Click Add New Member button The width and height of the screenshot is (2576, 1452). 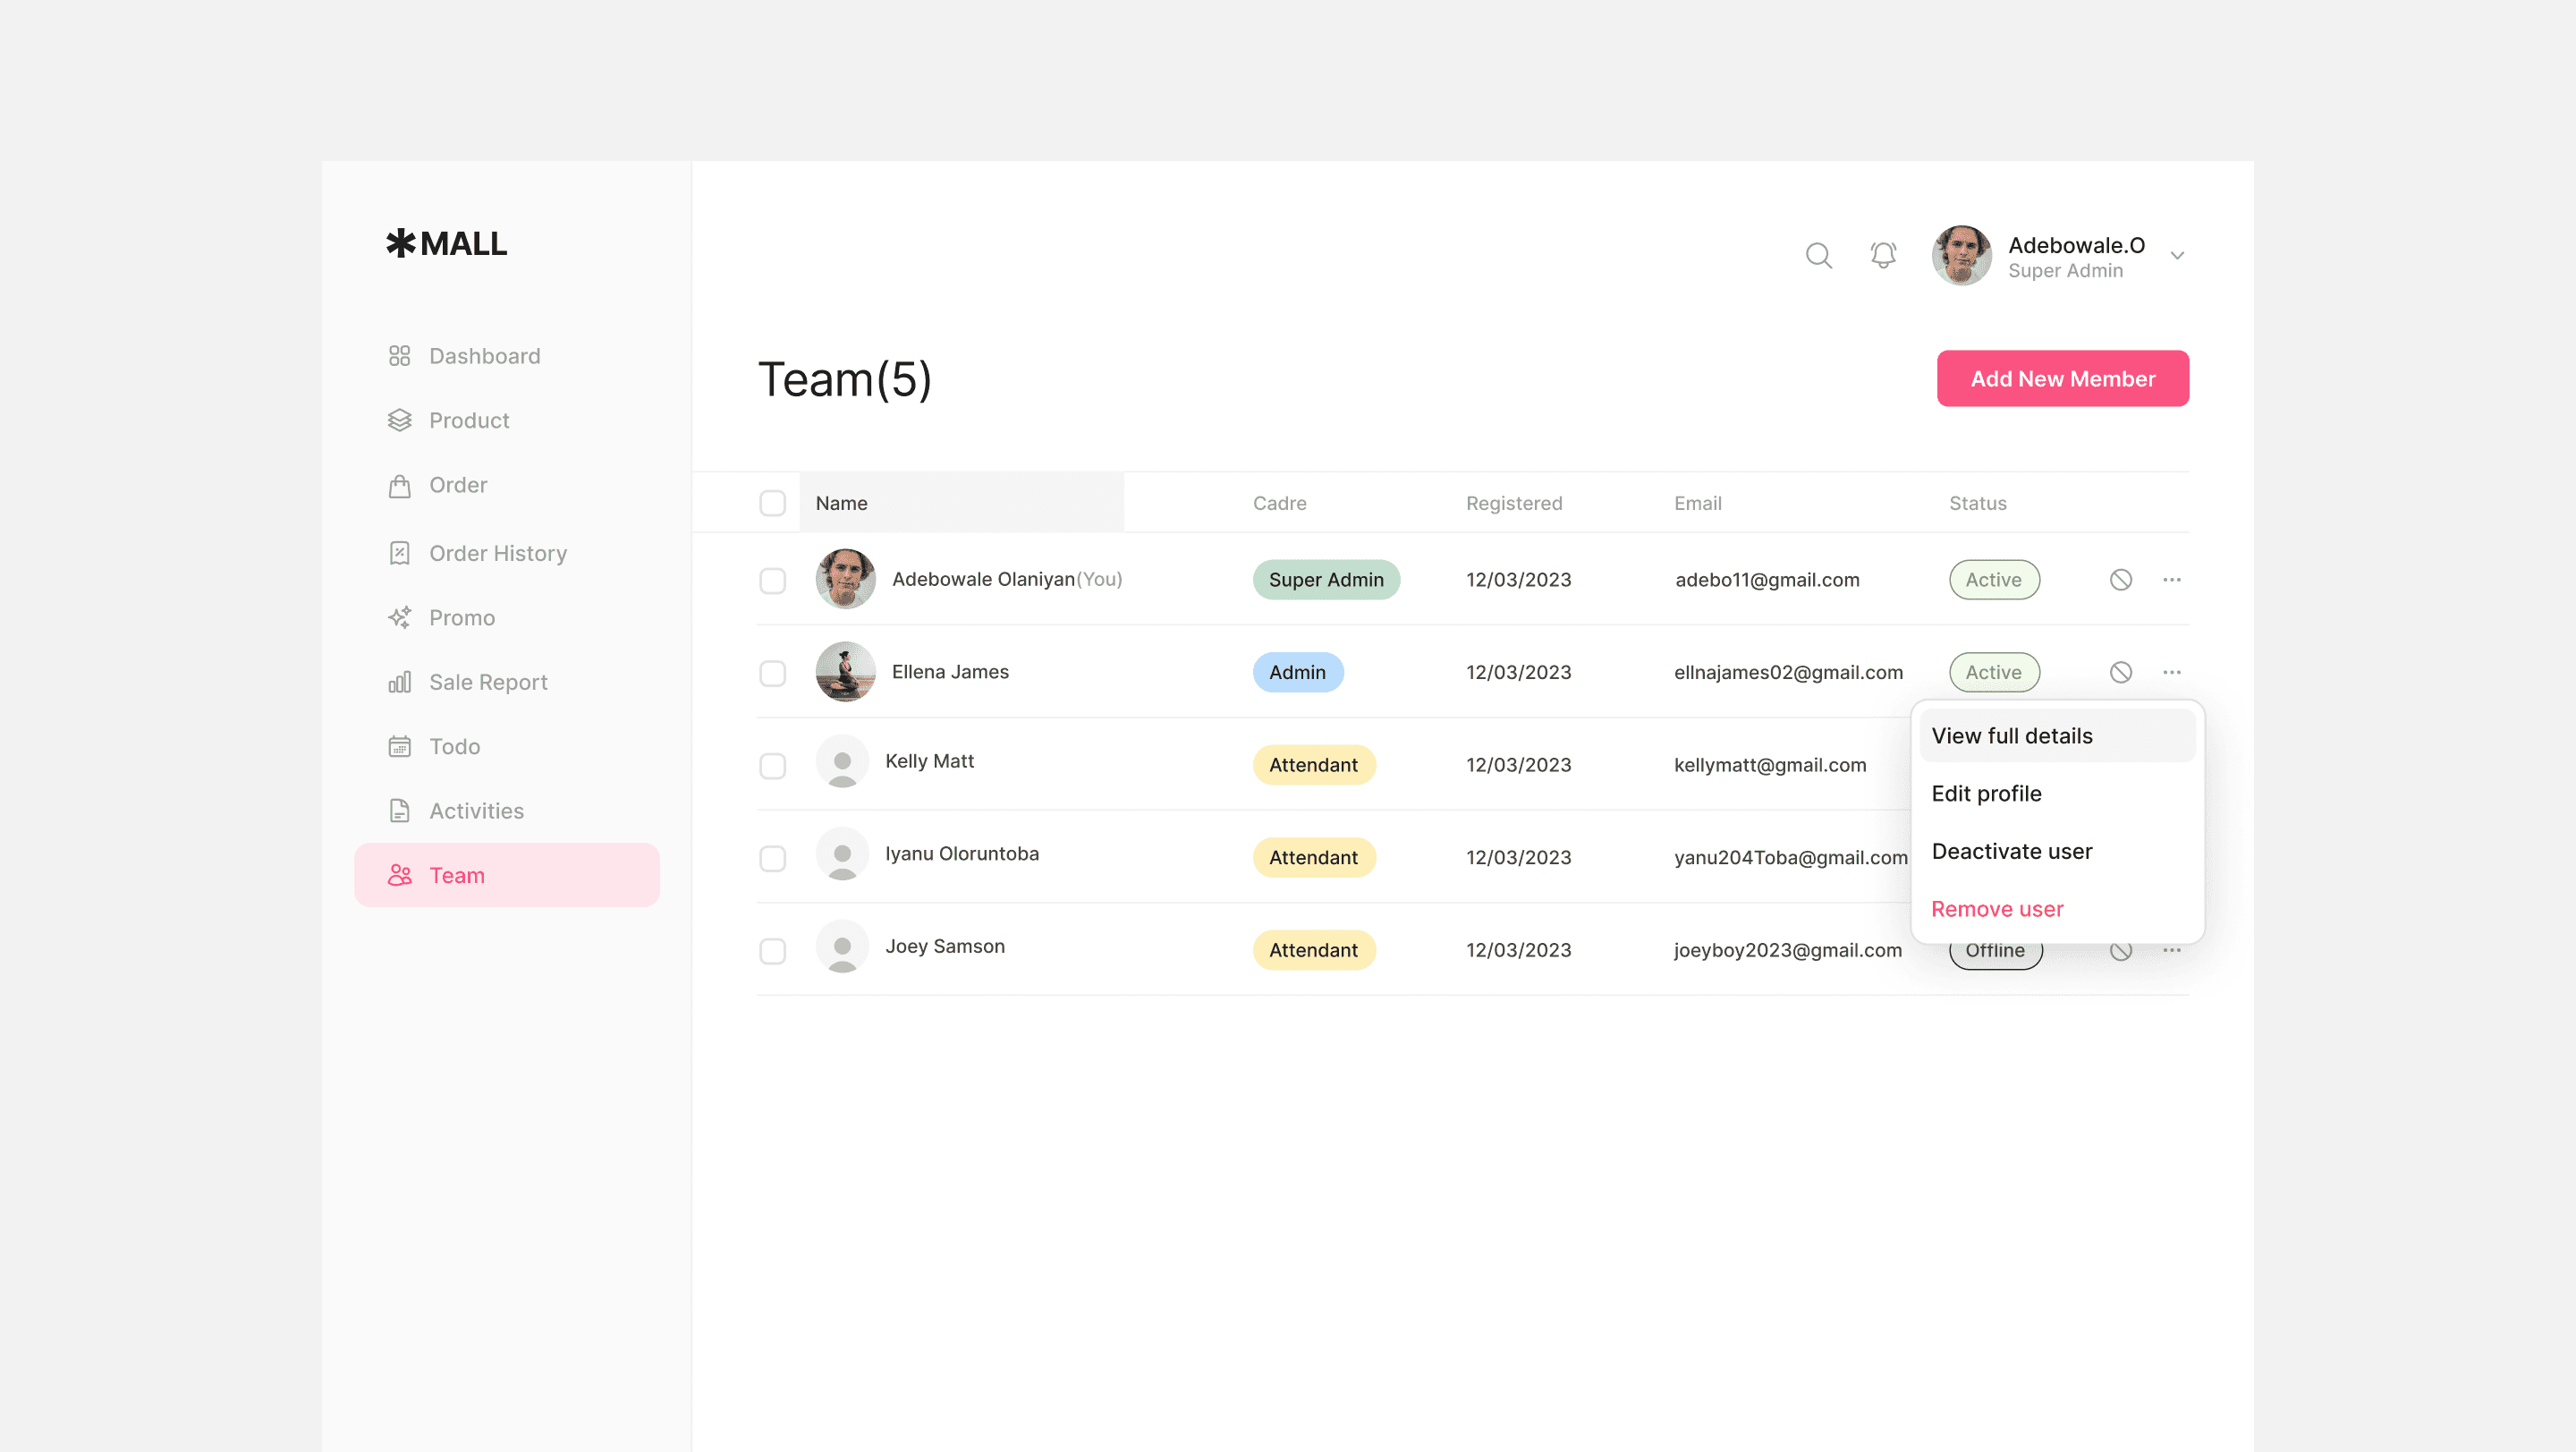pyautogui.click(x=2062, y=379)
